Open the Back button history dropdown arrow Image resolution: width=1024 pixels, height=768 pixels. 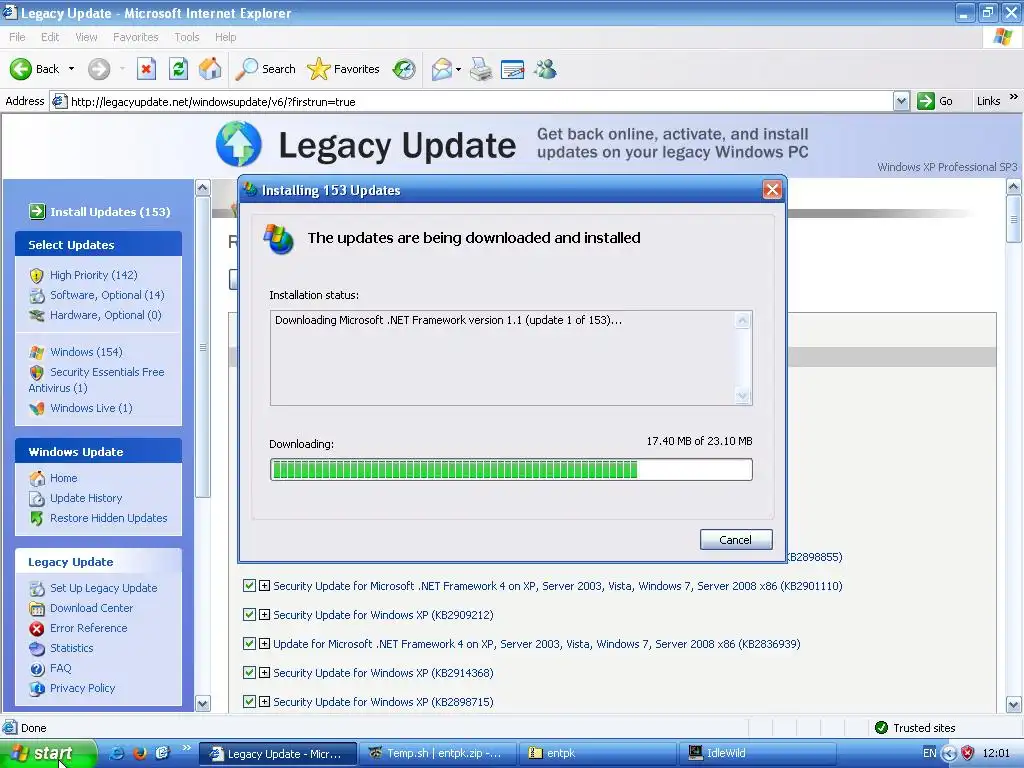pyautogui.click(x=71, y=69)
